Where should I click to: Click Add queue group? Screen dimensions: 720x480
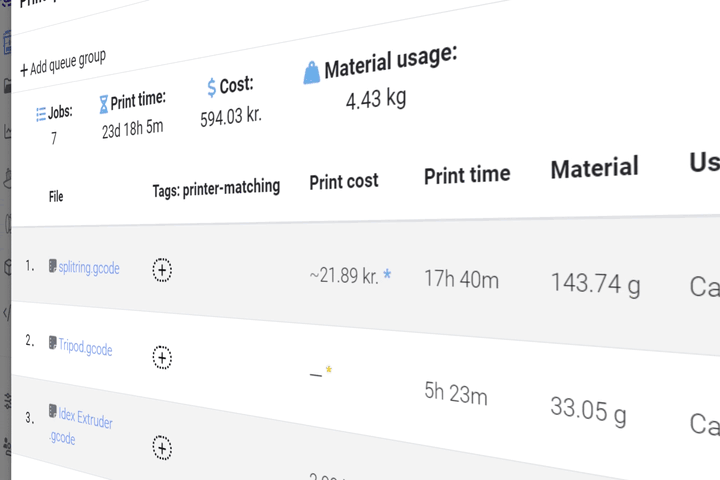pyautogui.click(x=63, y=63)
